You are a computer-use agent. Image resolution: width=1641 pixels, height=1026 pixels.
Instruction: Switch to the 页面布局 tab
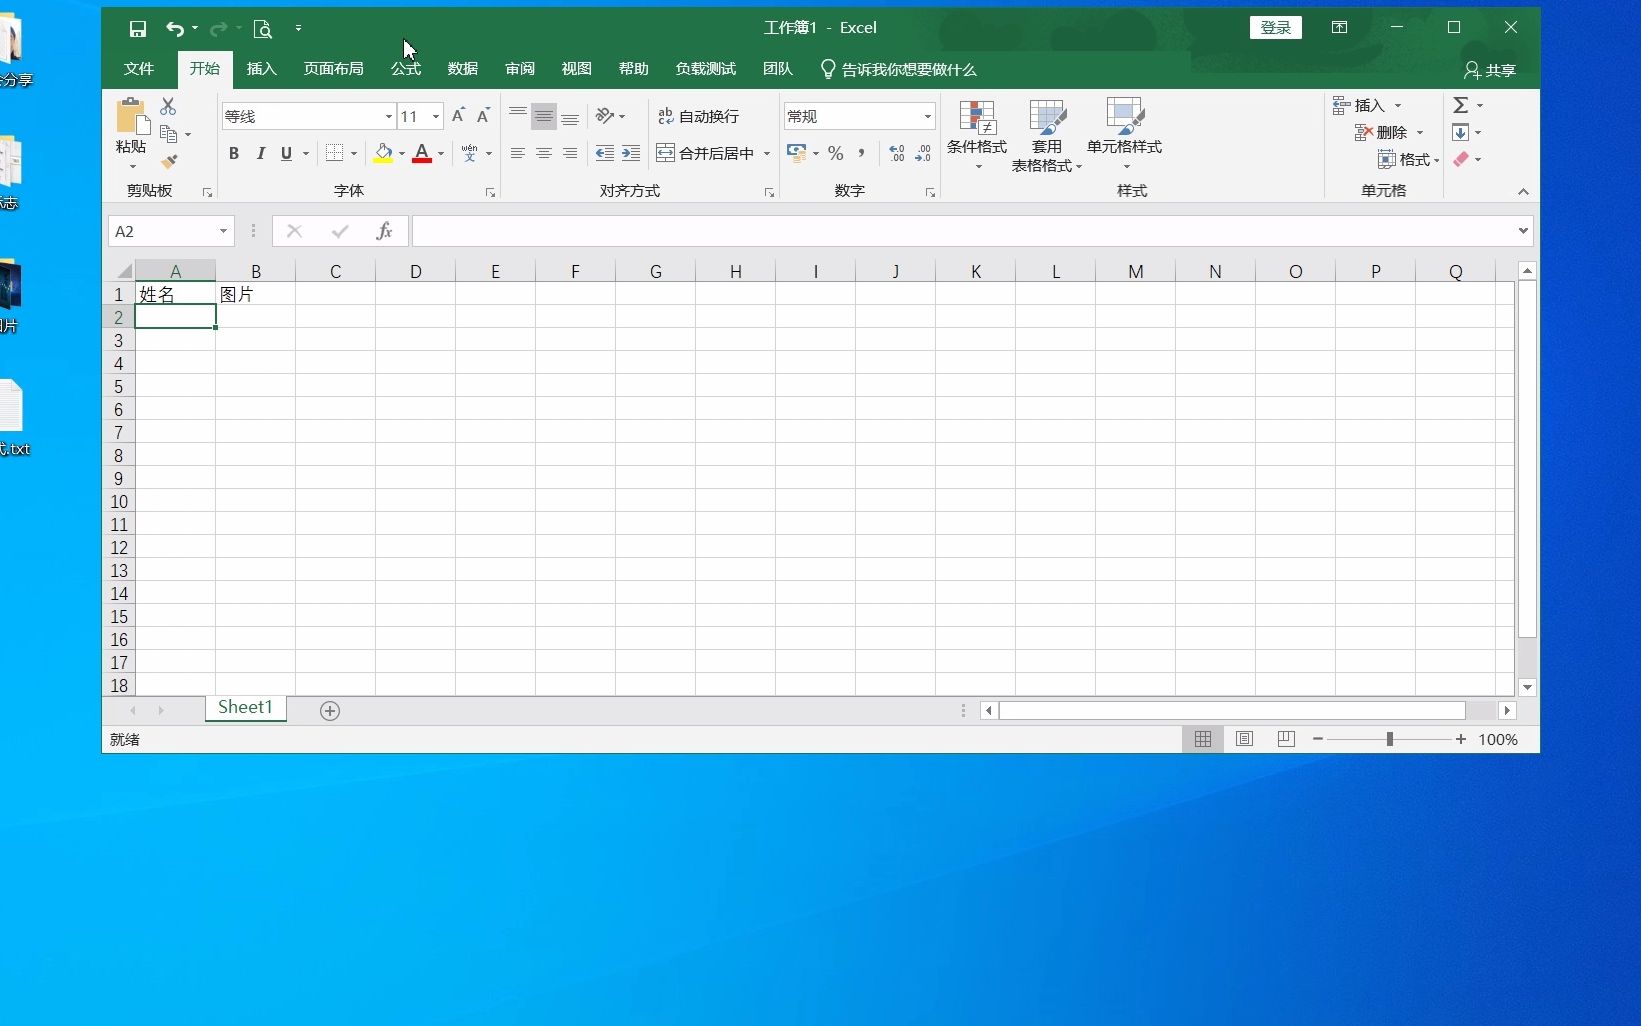333,69
